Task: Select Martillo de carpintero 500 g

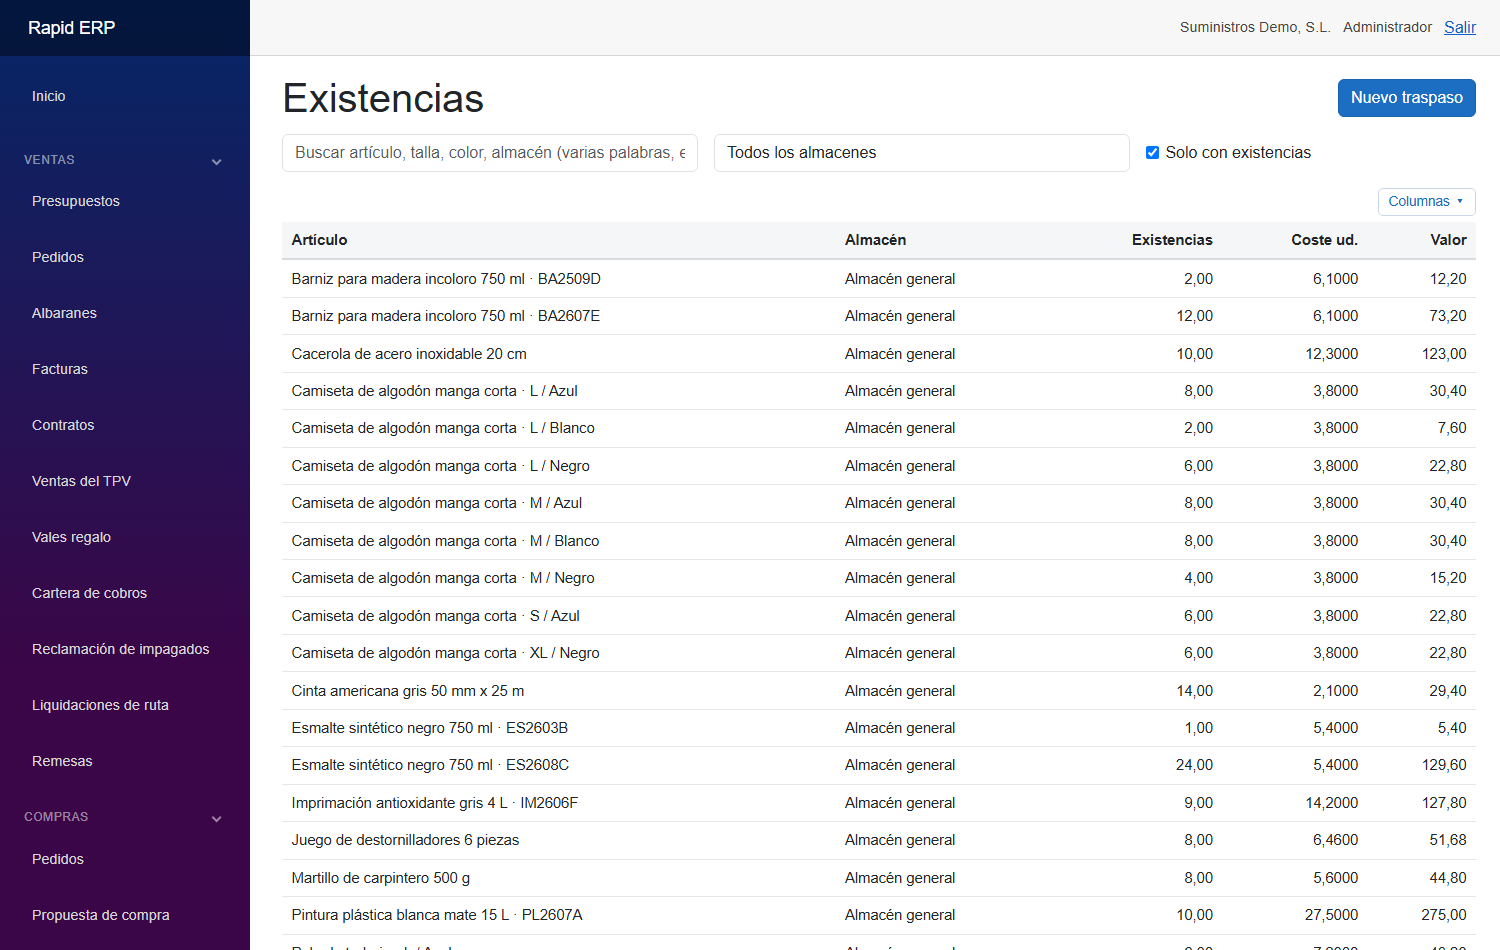Action: pos(879,878)
